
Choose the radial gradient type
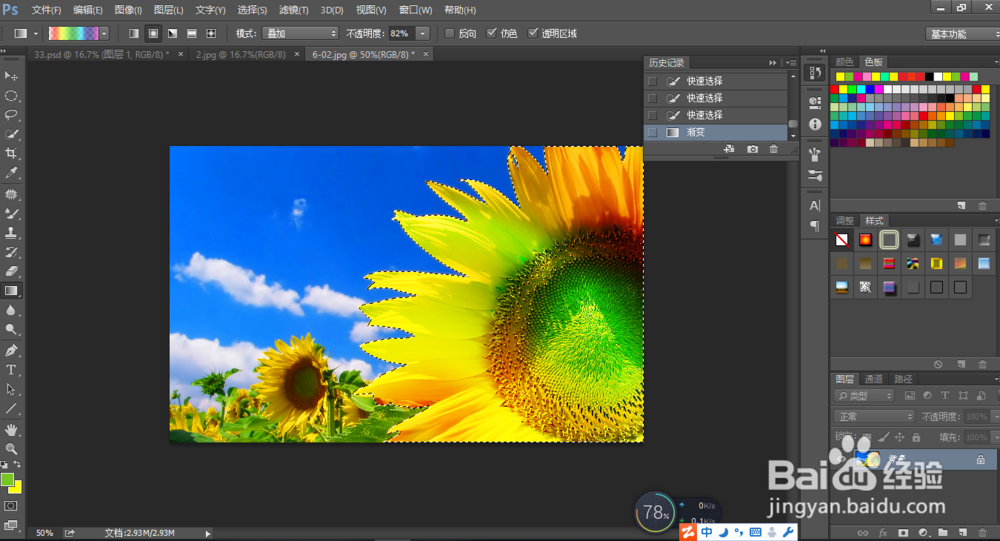(153, 33)
